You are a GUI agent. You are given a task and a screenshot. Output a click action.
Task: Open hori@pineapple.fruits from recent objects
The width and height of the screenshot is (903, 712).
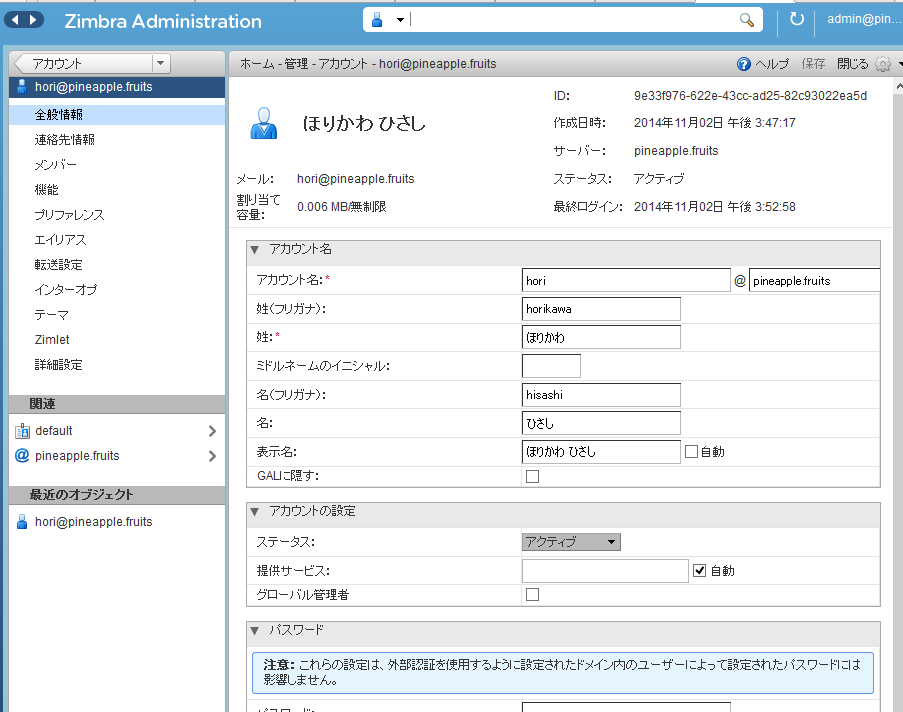tap(93, 522)
